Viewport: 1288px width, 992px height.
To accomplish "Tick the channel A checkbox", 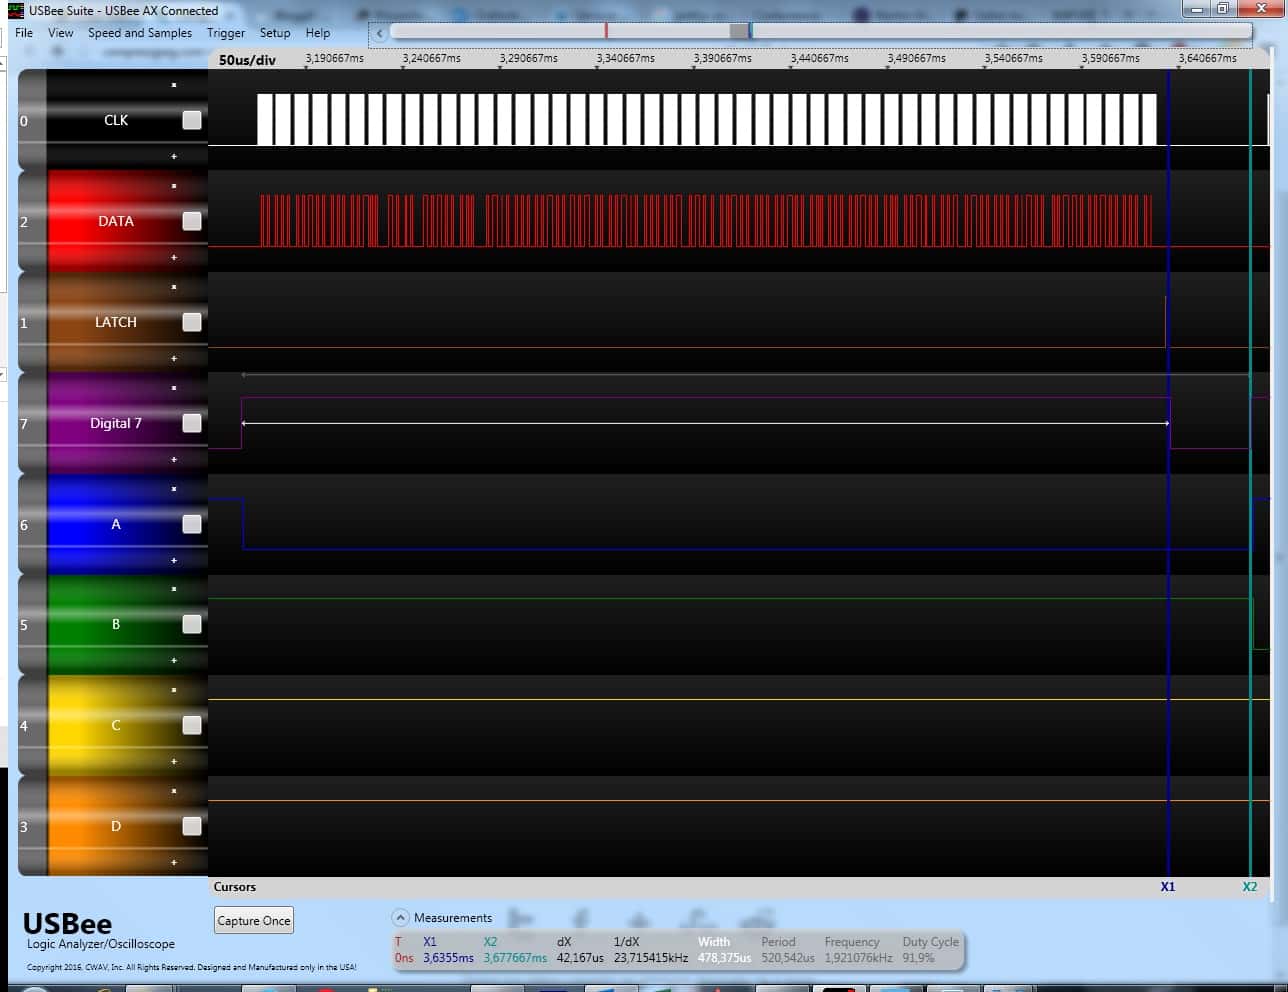I will (192, 524).
